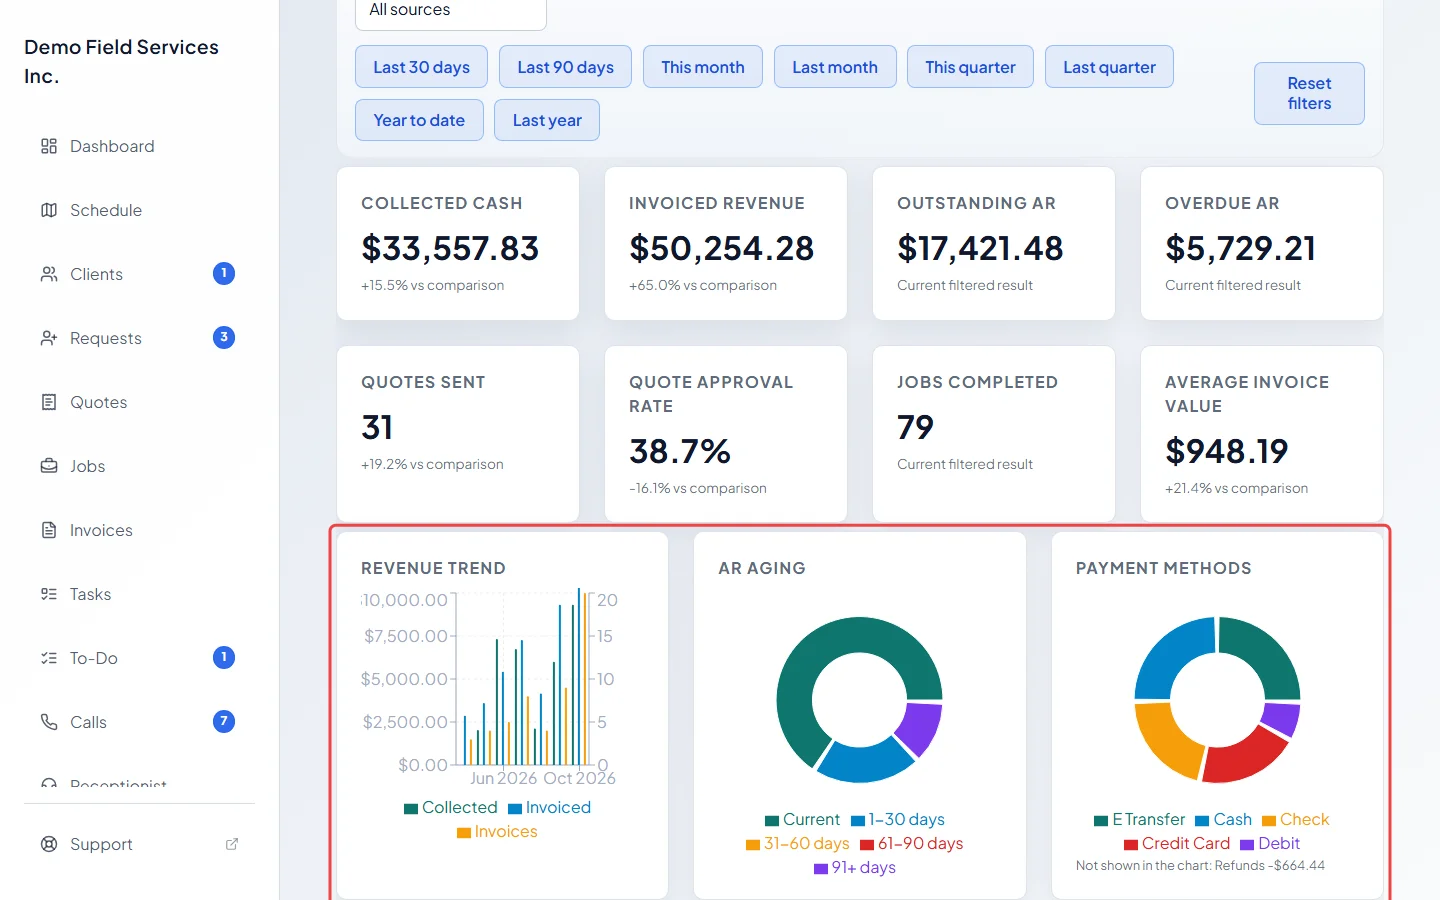Click the Overdue AR card
Image resolution: width=1440 pixels, height=900 pixels.
click(x=1262, y=243)
